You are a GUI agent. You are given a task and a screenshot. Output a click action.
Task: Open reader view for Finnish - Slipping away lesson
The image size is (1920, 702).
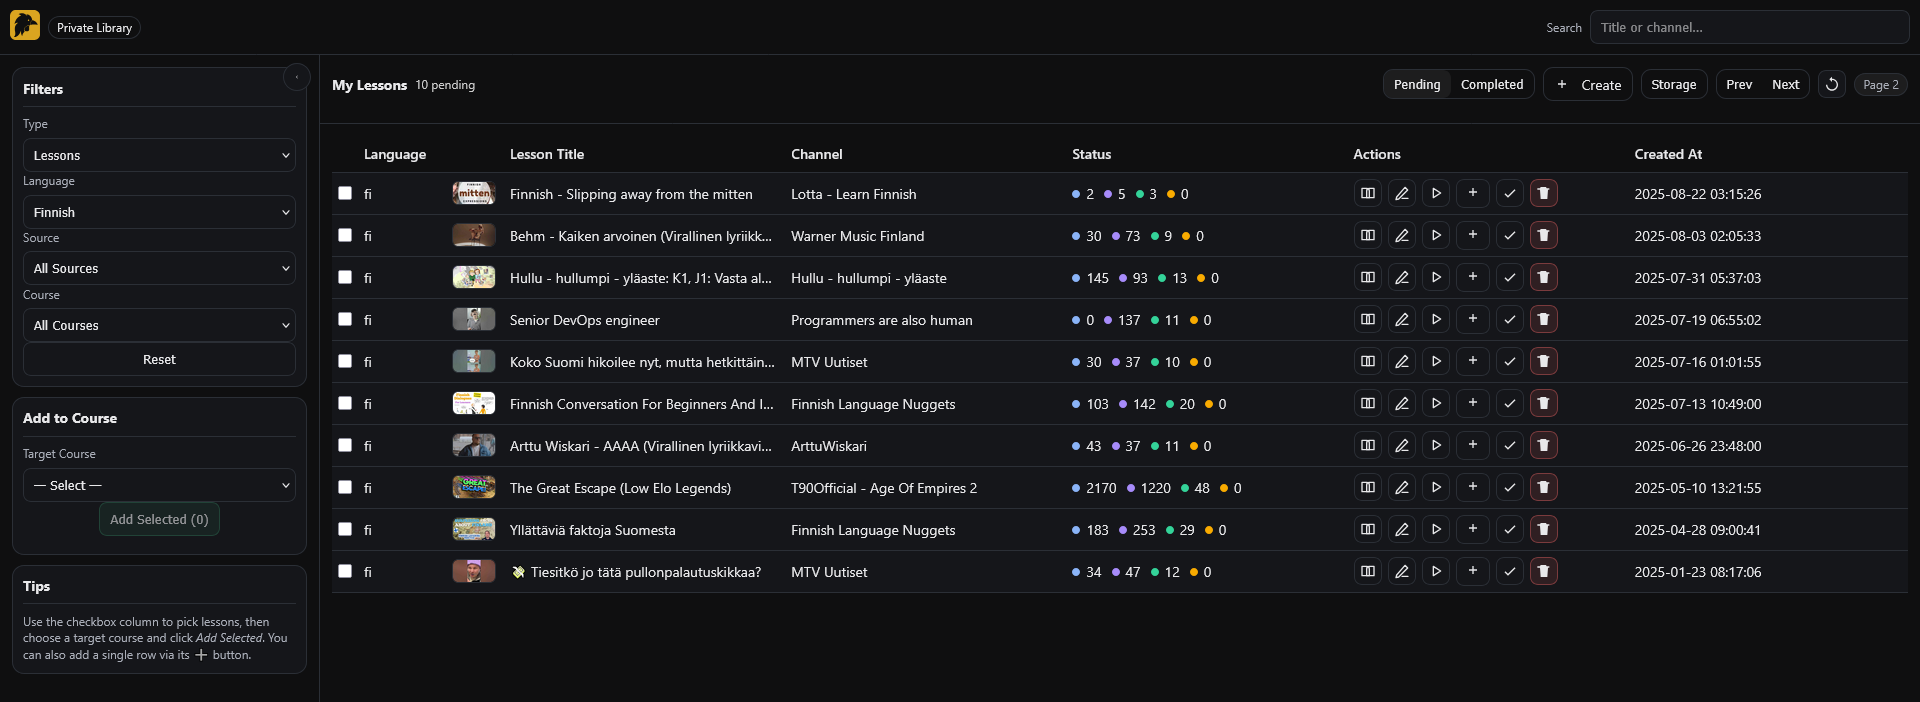tap(1367, 193)
